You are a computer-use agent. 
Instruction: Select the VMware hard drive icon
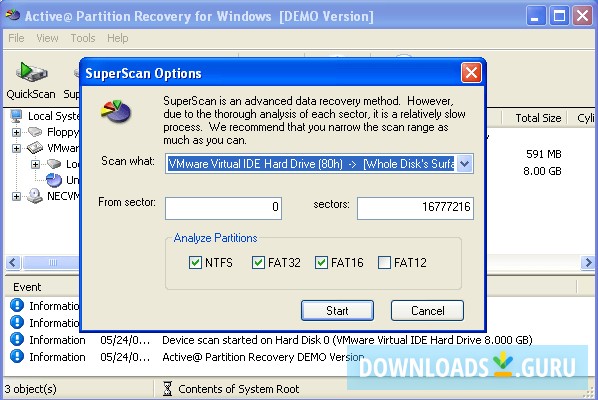[x=35, y=148]
